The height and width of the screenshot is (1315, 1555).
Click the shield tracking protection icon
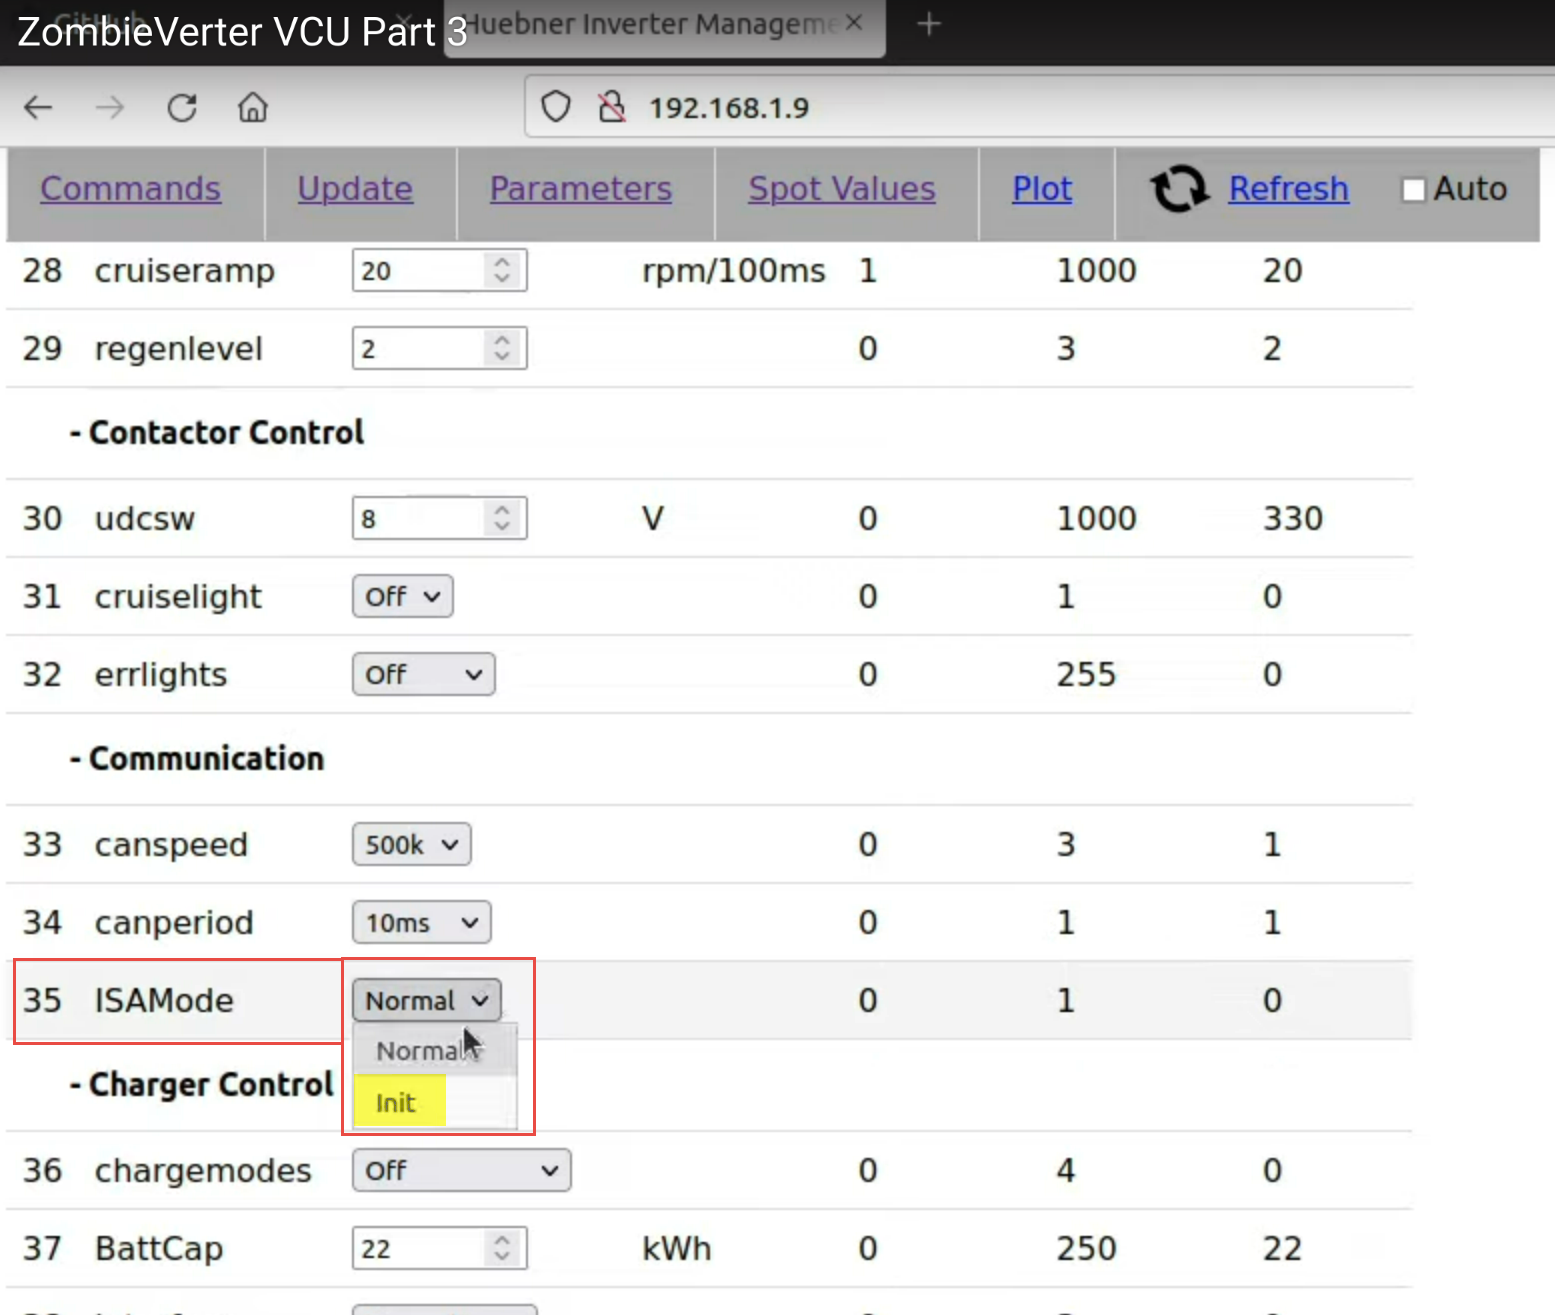pos(556,107)
